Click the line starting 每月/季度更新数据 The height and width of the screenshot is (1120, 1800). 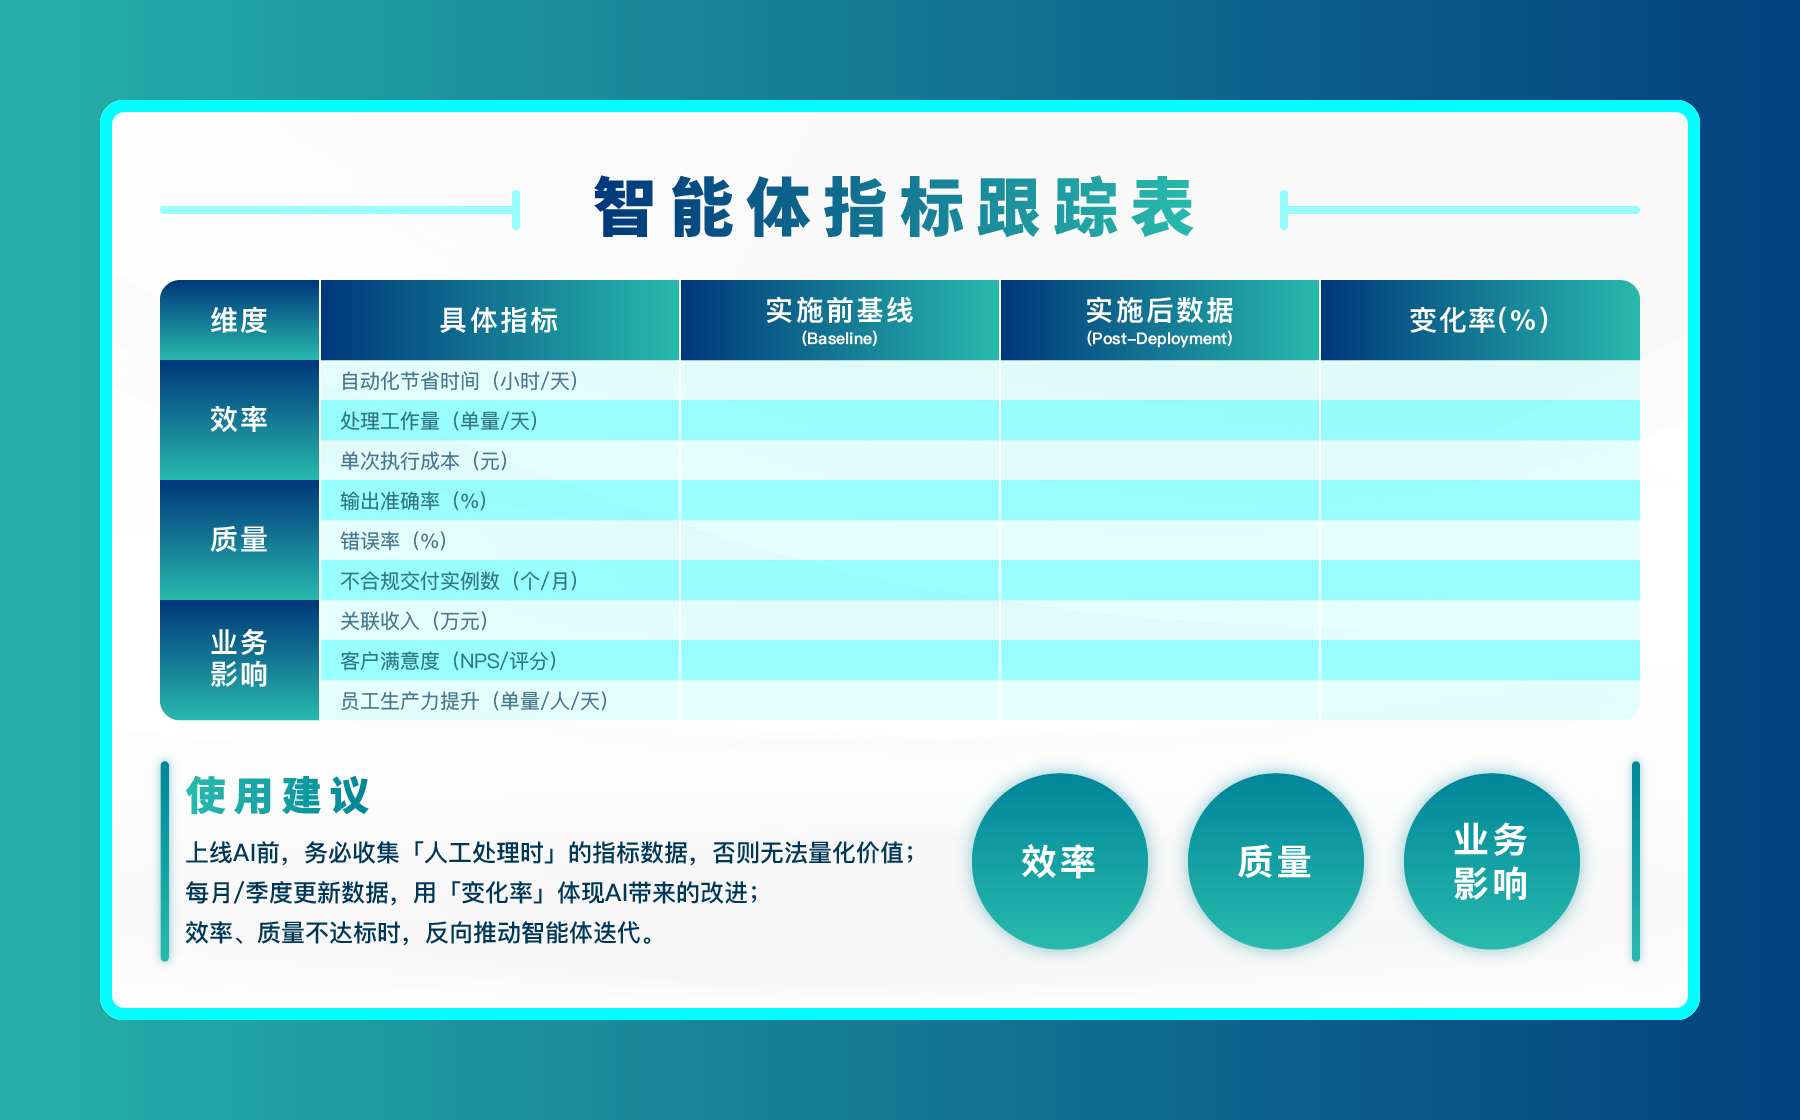[x=472, y=892]
